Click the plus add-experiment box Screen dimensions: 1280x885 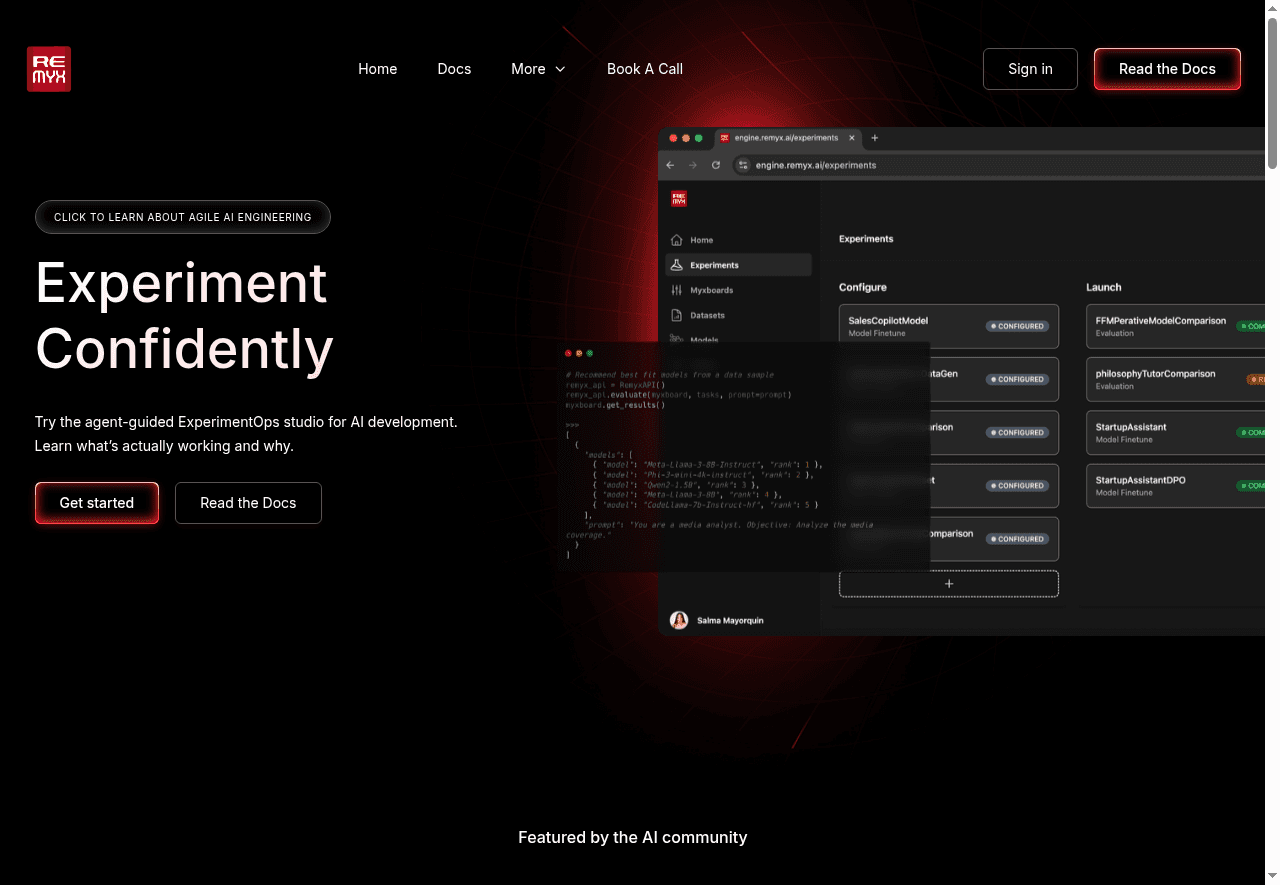(948, 584)
